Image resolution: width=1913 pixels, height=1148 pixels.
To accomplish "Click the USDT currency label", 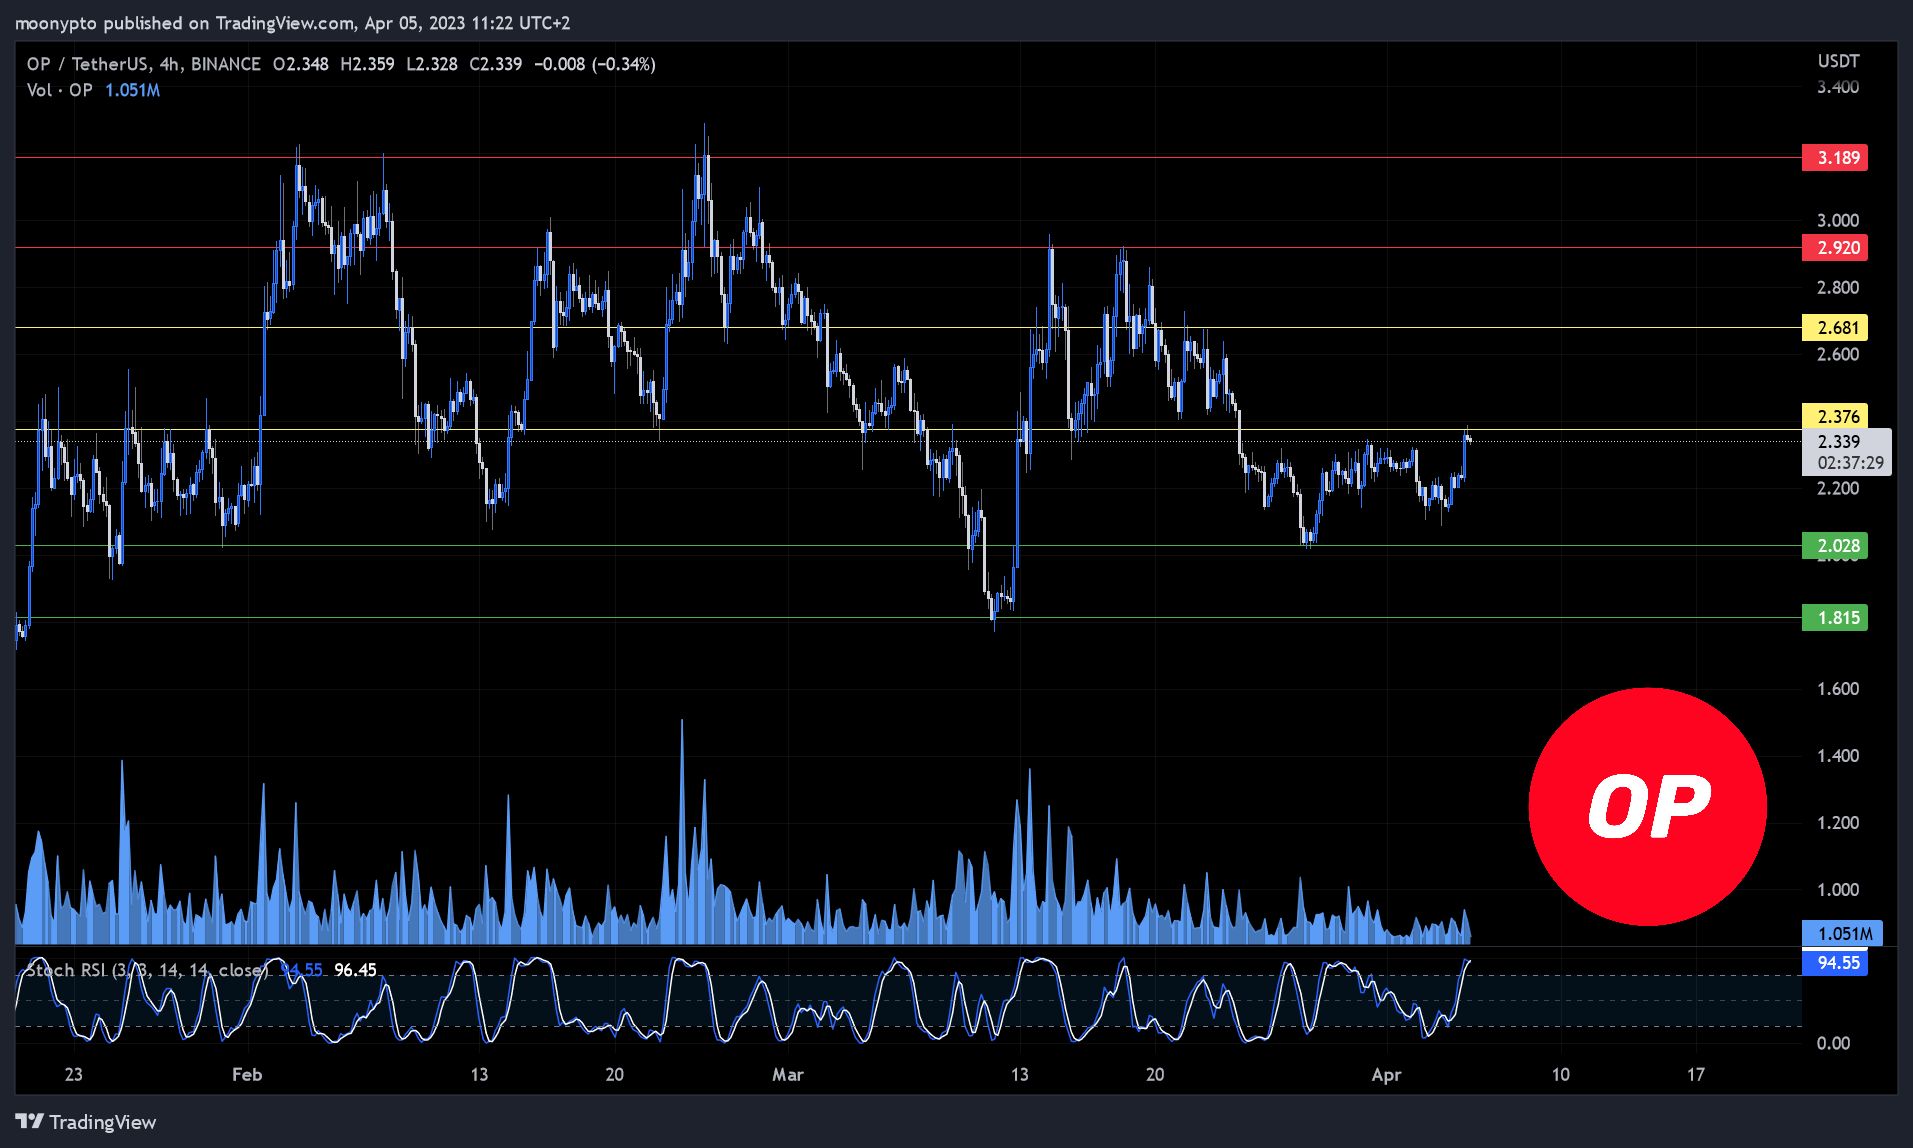I will 1838,61.
